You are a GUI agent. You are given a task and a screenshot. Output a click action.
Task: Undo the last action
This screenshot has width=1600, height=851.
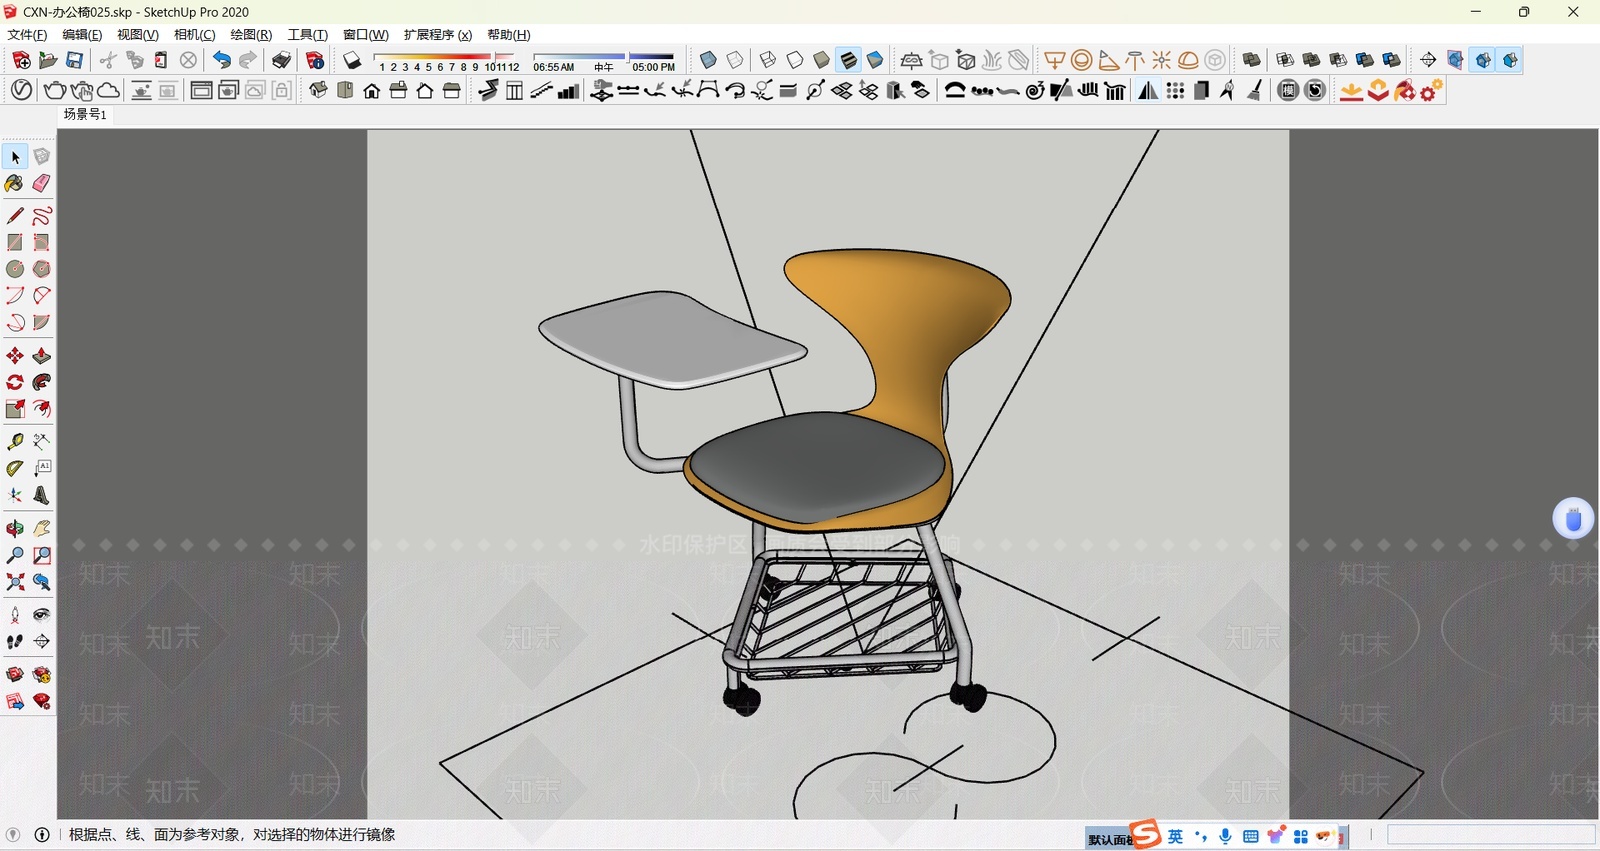(221, 60)
